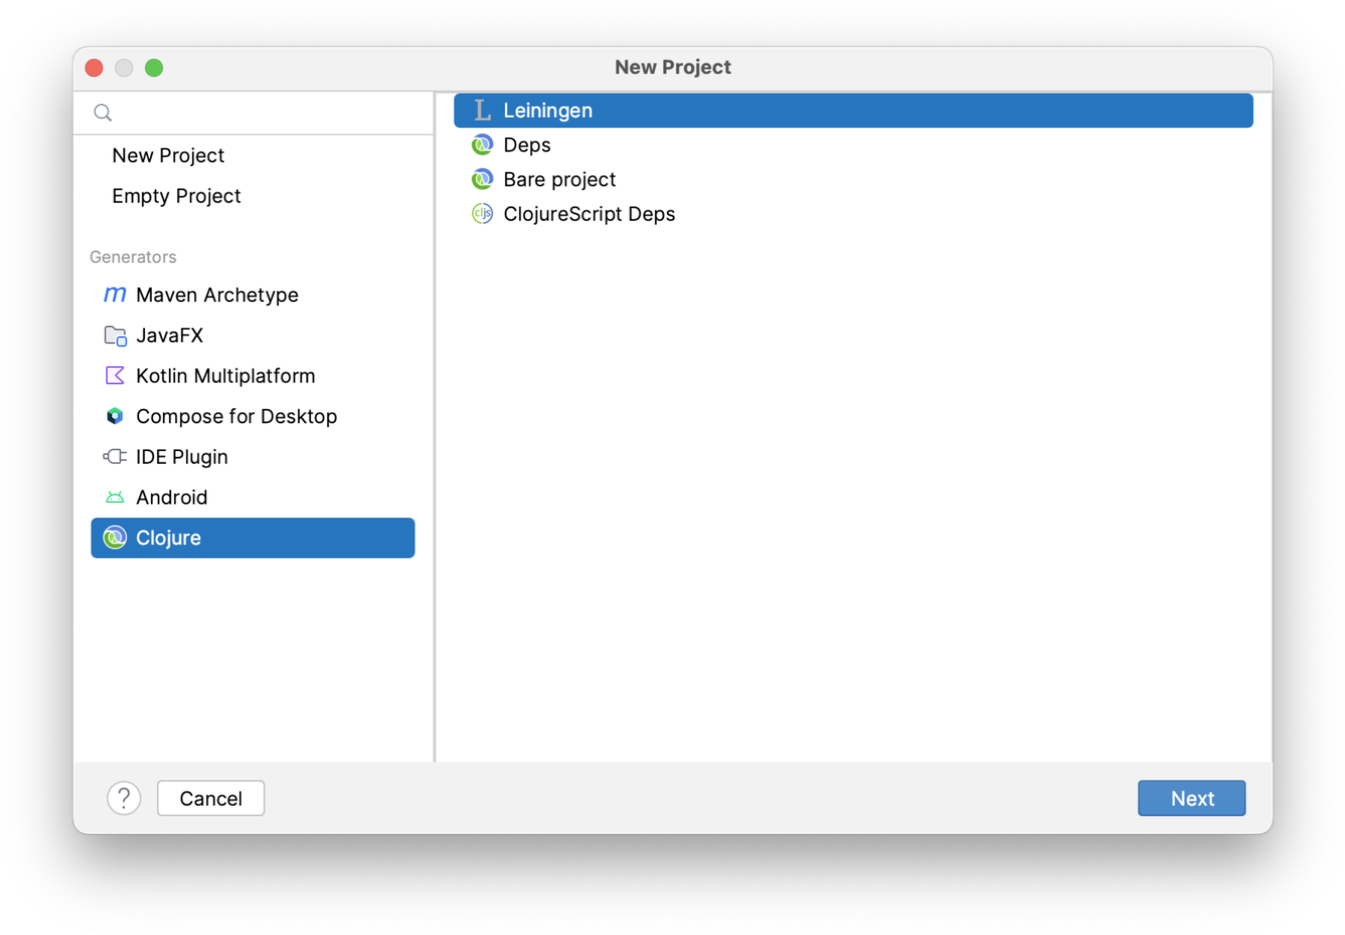The width and height of the screenshot is (1345, 935).
Task: Click the IDE Plugin plug icon
Action: point(115,456)
